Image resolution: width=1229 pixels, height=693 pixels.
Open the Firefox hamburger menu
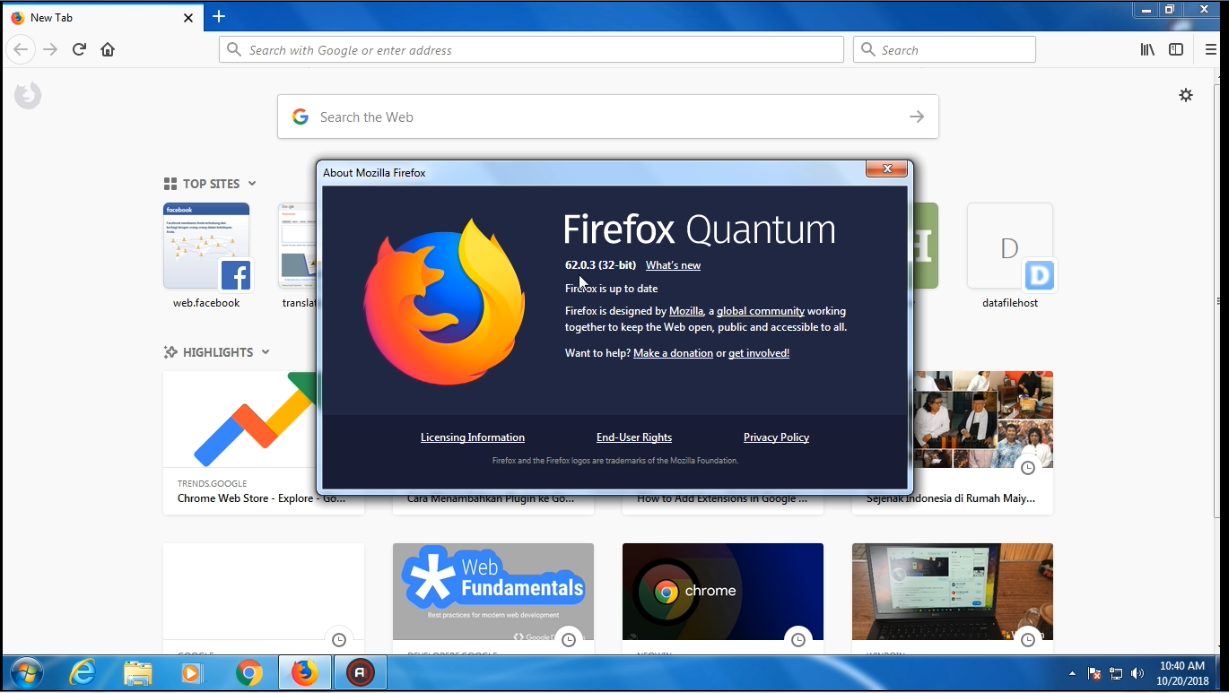pos(1211,49)
